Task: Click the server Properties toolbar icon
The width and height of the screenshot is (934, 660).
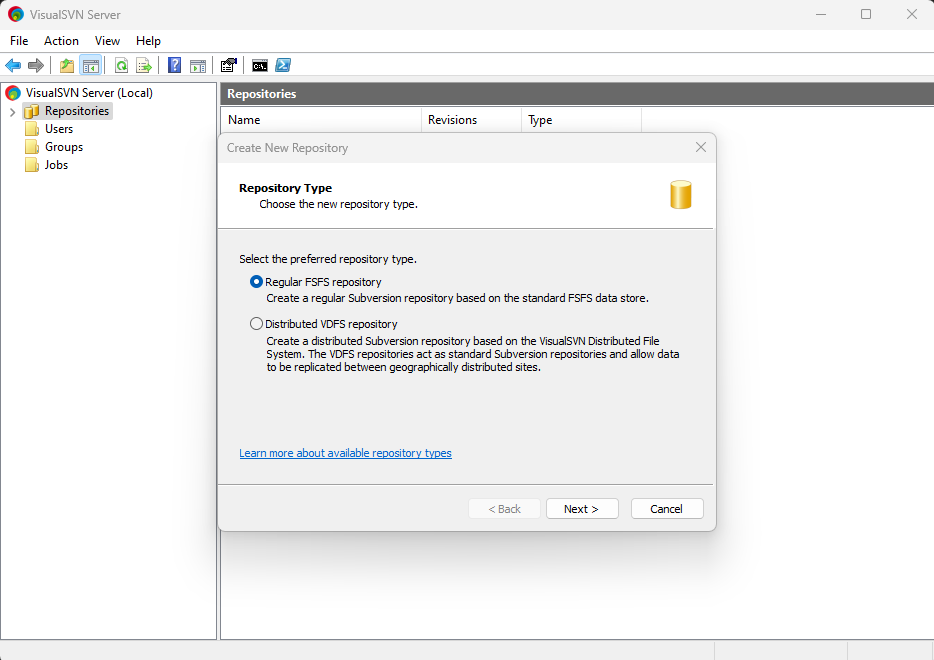Action: (229, 66)
